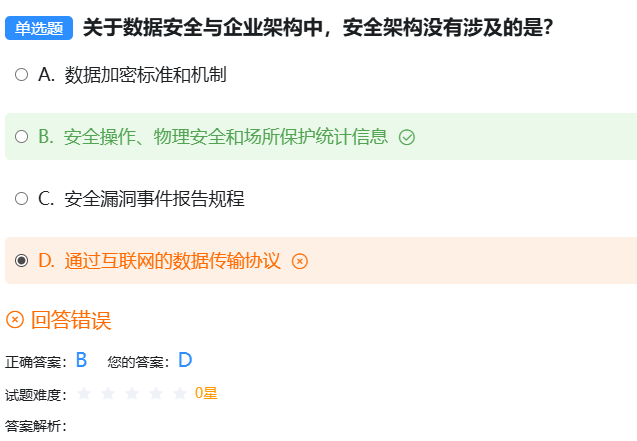Click the fifth difficulty star
This screenshot has width=637, height=441.
pyautogui.click(x=180, y=394)
